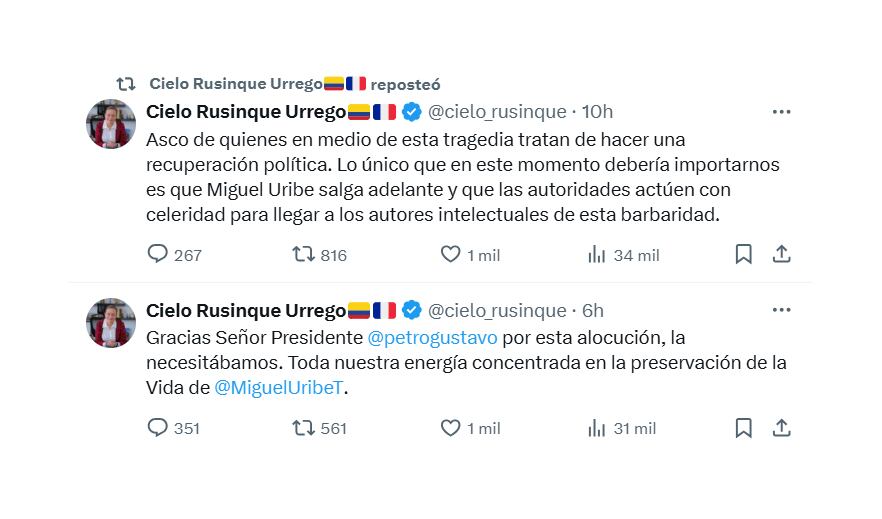
Task: Reply to the tweet about Miguel Uribe tragedy
Action: tap(158, 254)
